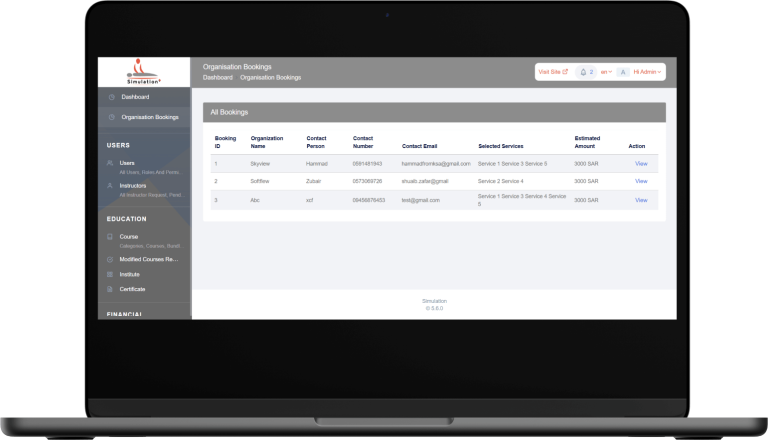View booking for Abc
768x440 pixels.
(641, 200)
